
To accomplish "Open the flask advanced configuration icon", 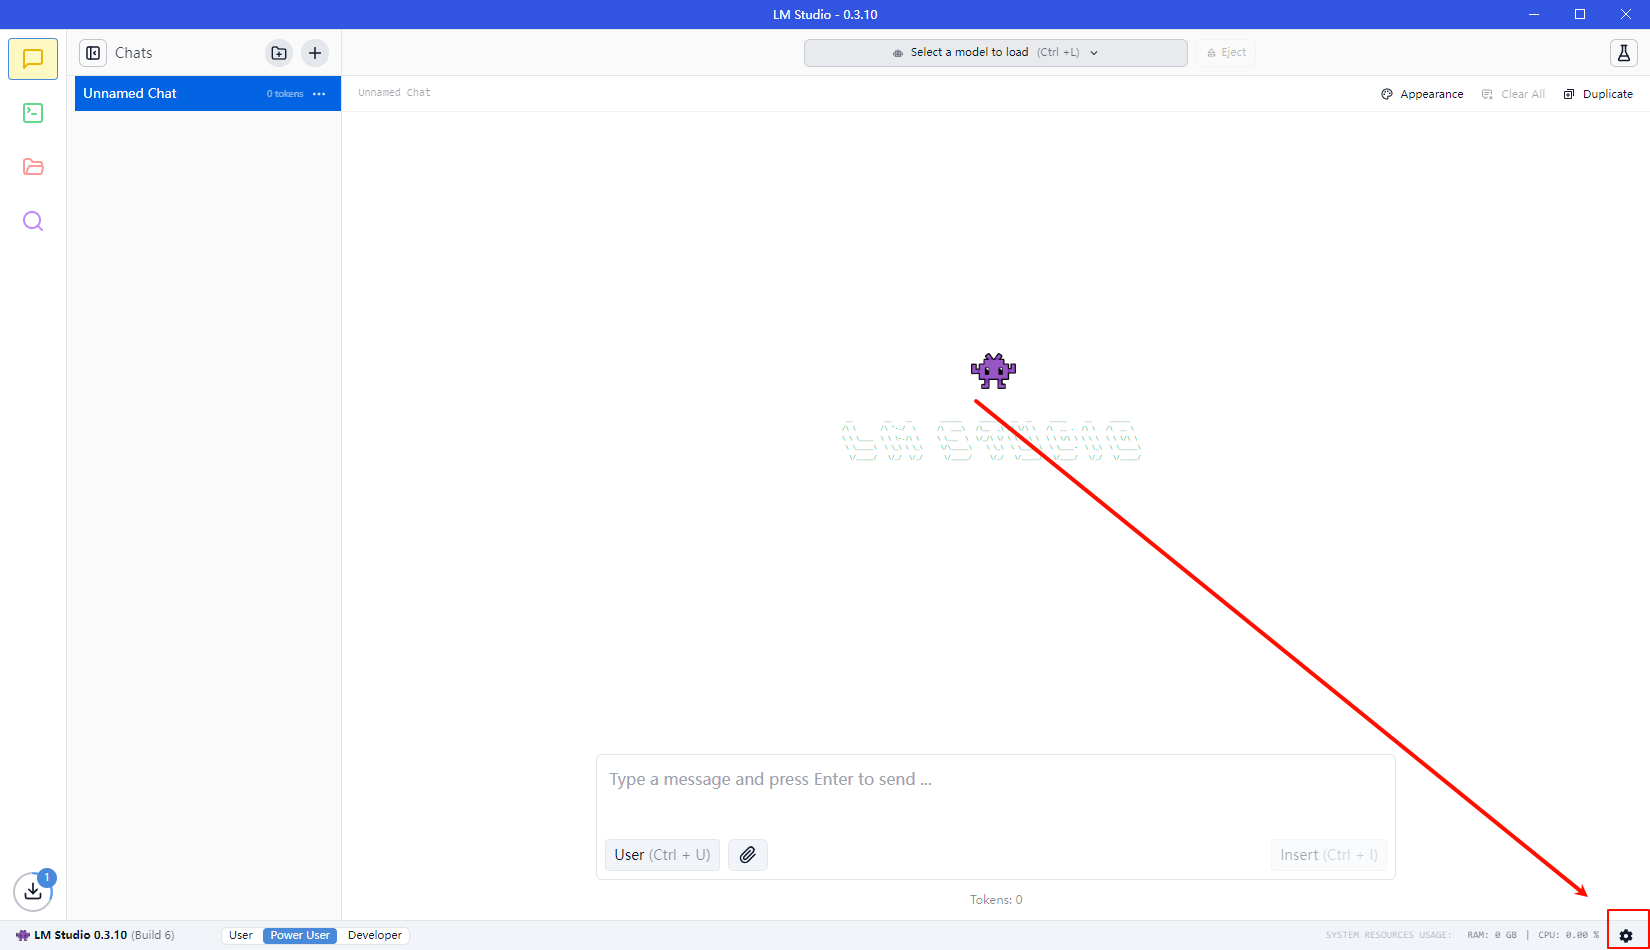I will [1624, 53].
